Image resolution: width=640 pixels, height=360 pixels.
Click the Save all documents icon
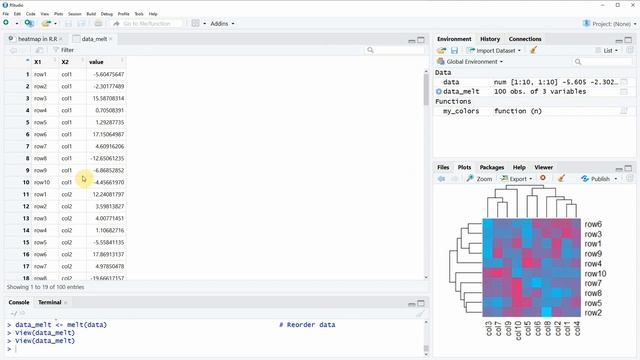coord(82,24)
